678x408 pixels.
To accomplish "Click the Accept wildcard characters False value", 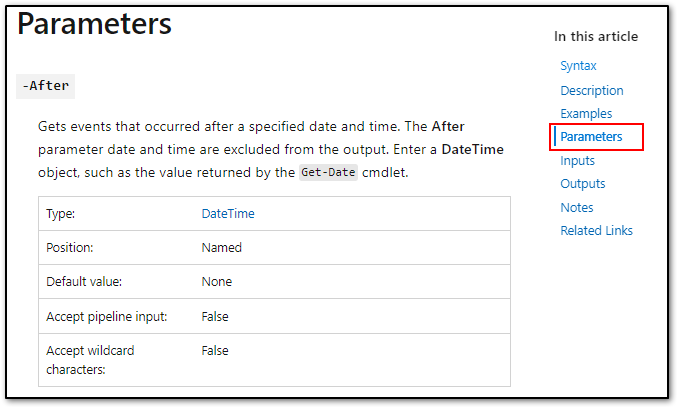I will pos(215,351).
